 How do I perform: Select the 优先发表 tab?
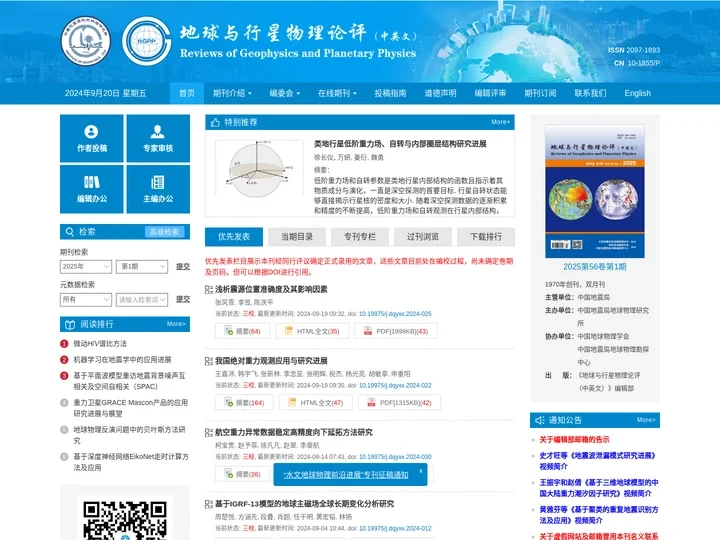pos(234,237)
